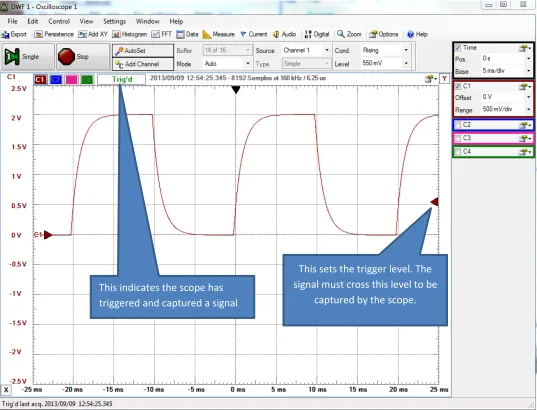The image size is (537, 410).
Task: Open the Settings menu
Action: click(x=114, y=21)
